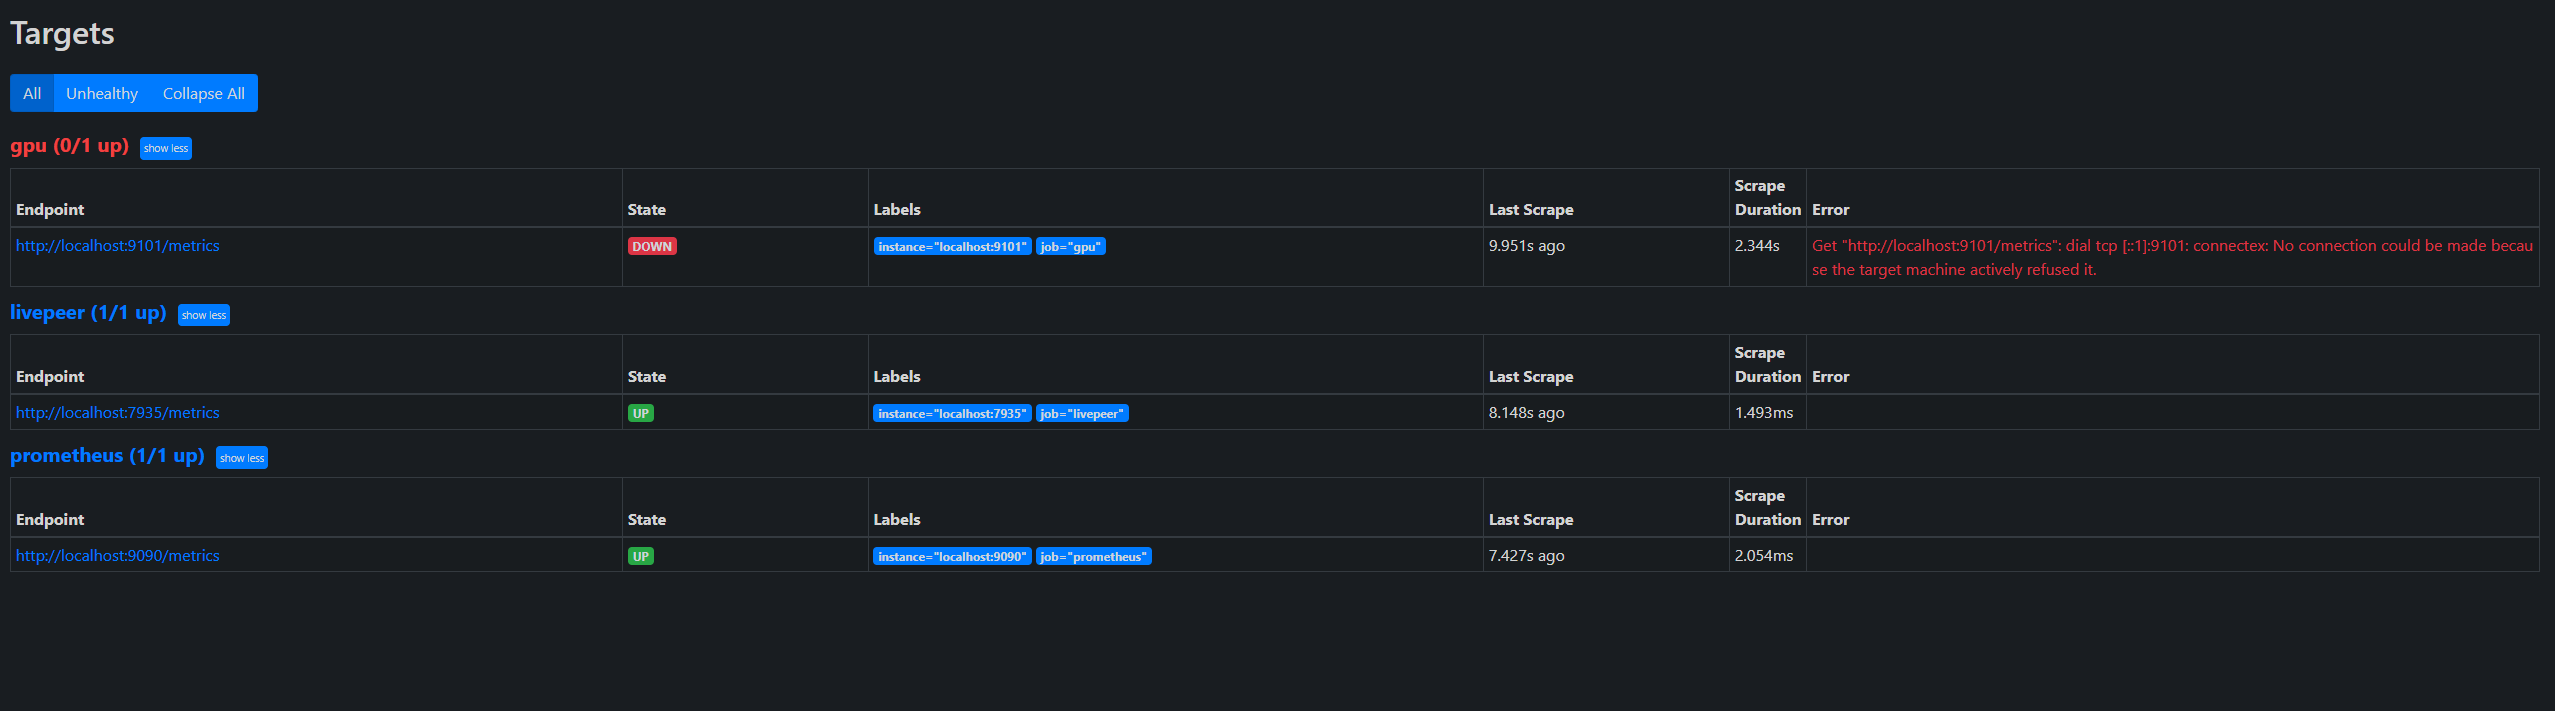Open the localhost:9090/metrics endpoint link
This screenshot has height=711, width=2555.
pos(118,556)
